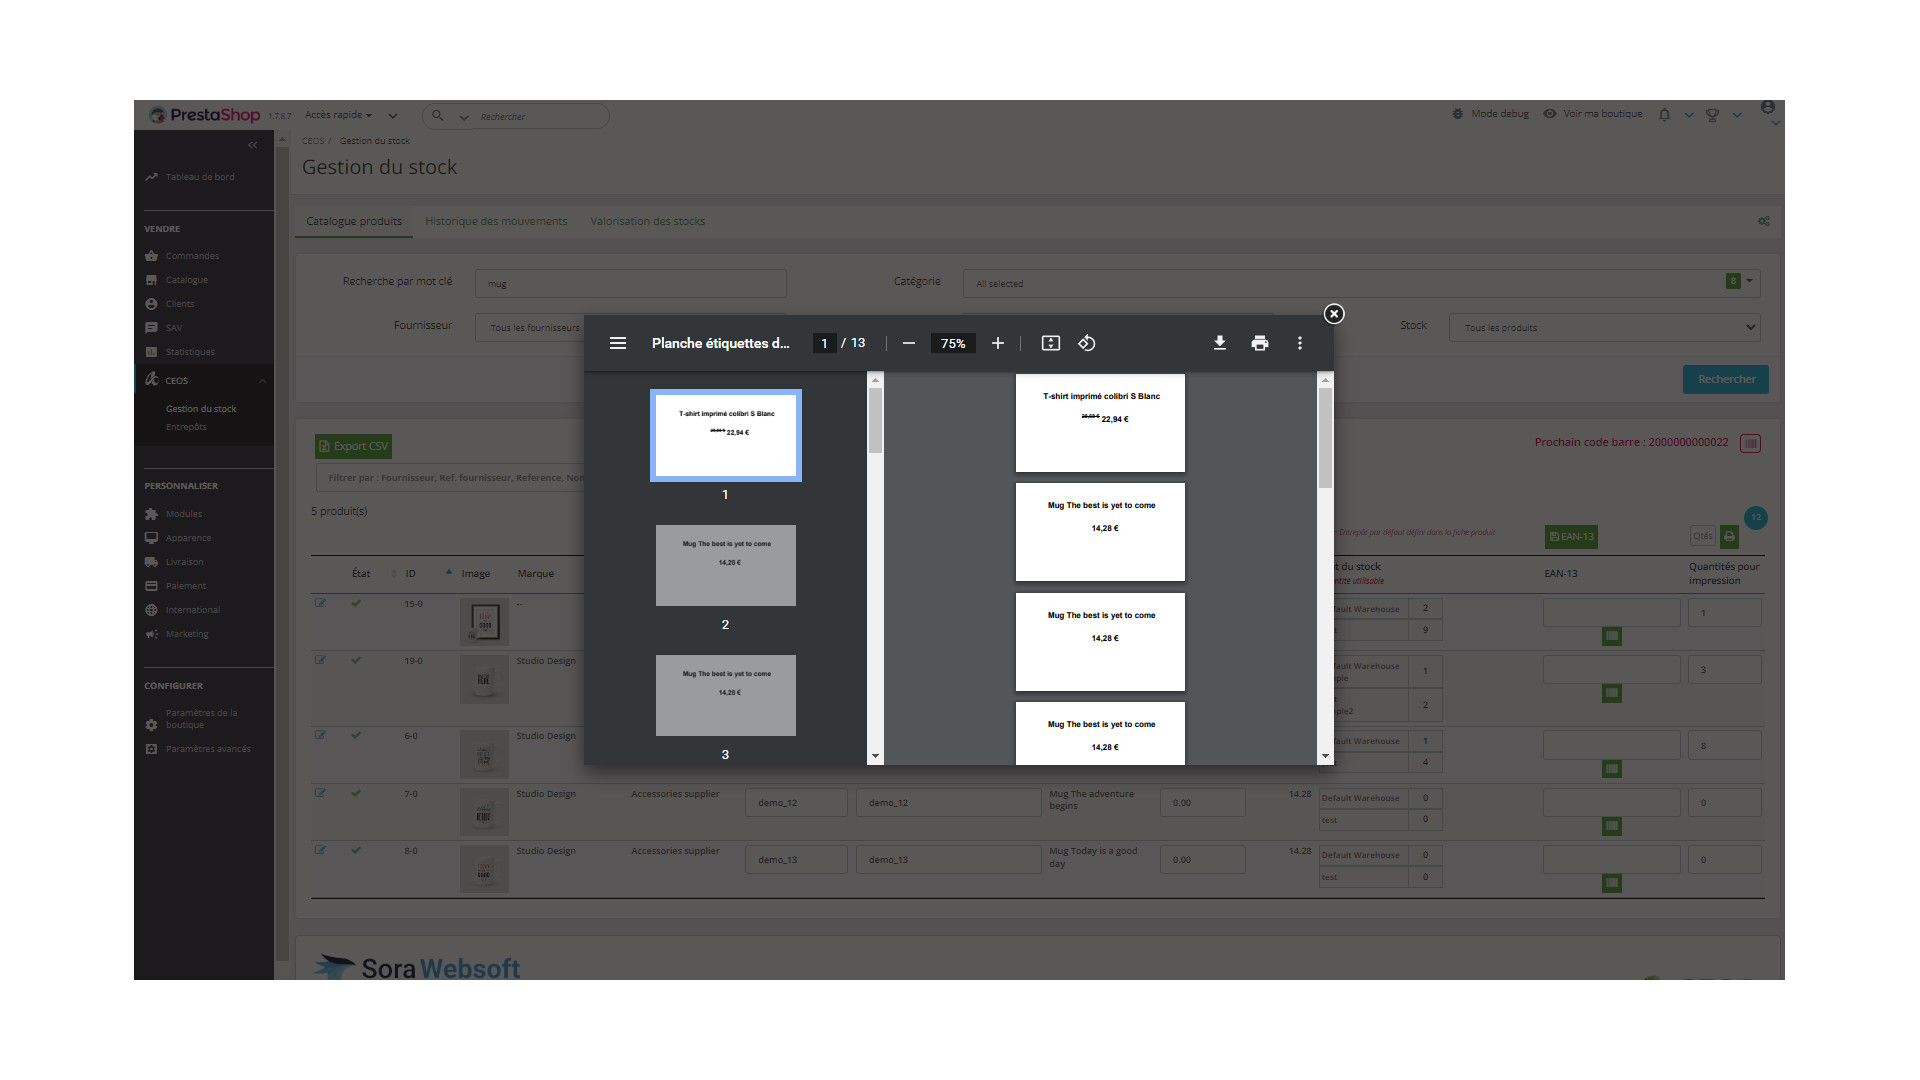Print the labels PDF
Screen dimensions: 1920x1080
pyautogui.click(x=1259, y=343)
